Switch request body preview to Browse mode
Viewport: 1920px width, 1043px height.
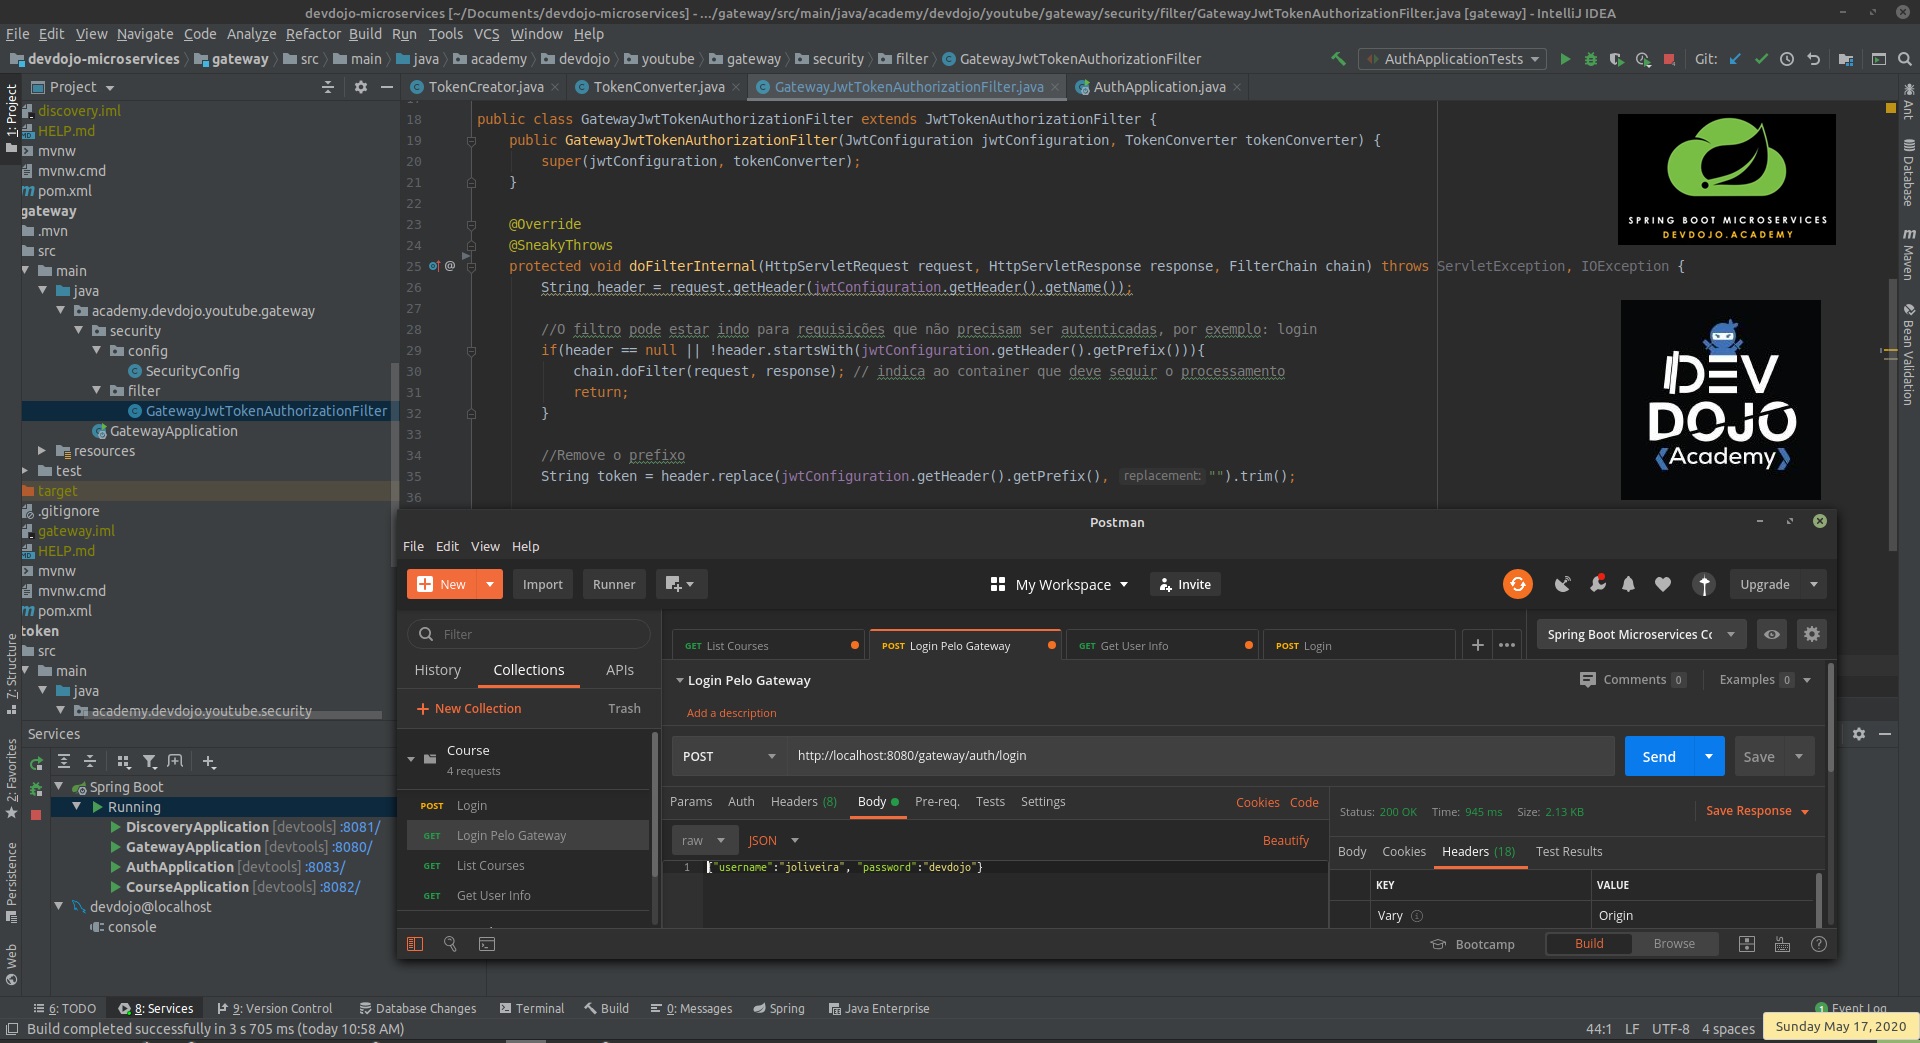tap(1675, 943)
